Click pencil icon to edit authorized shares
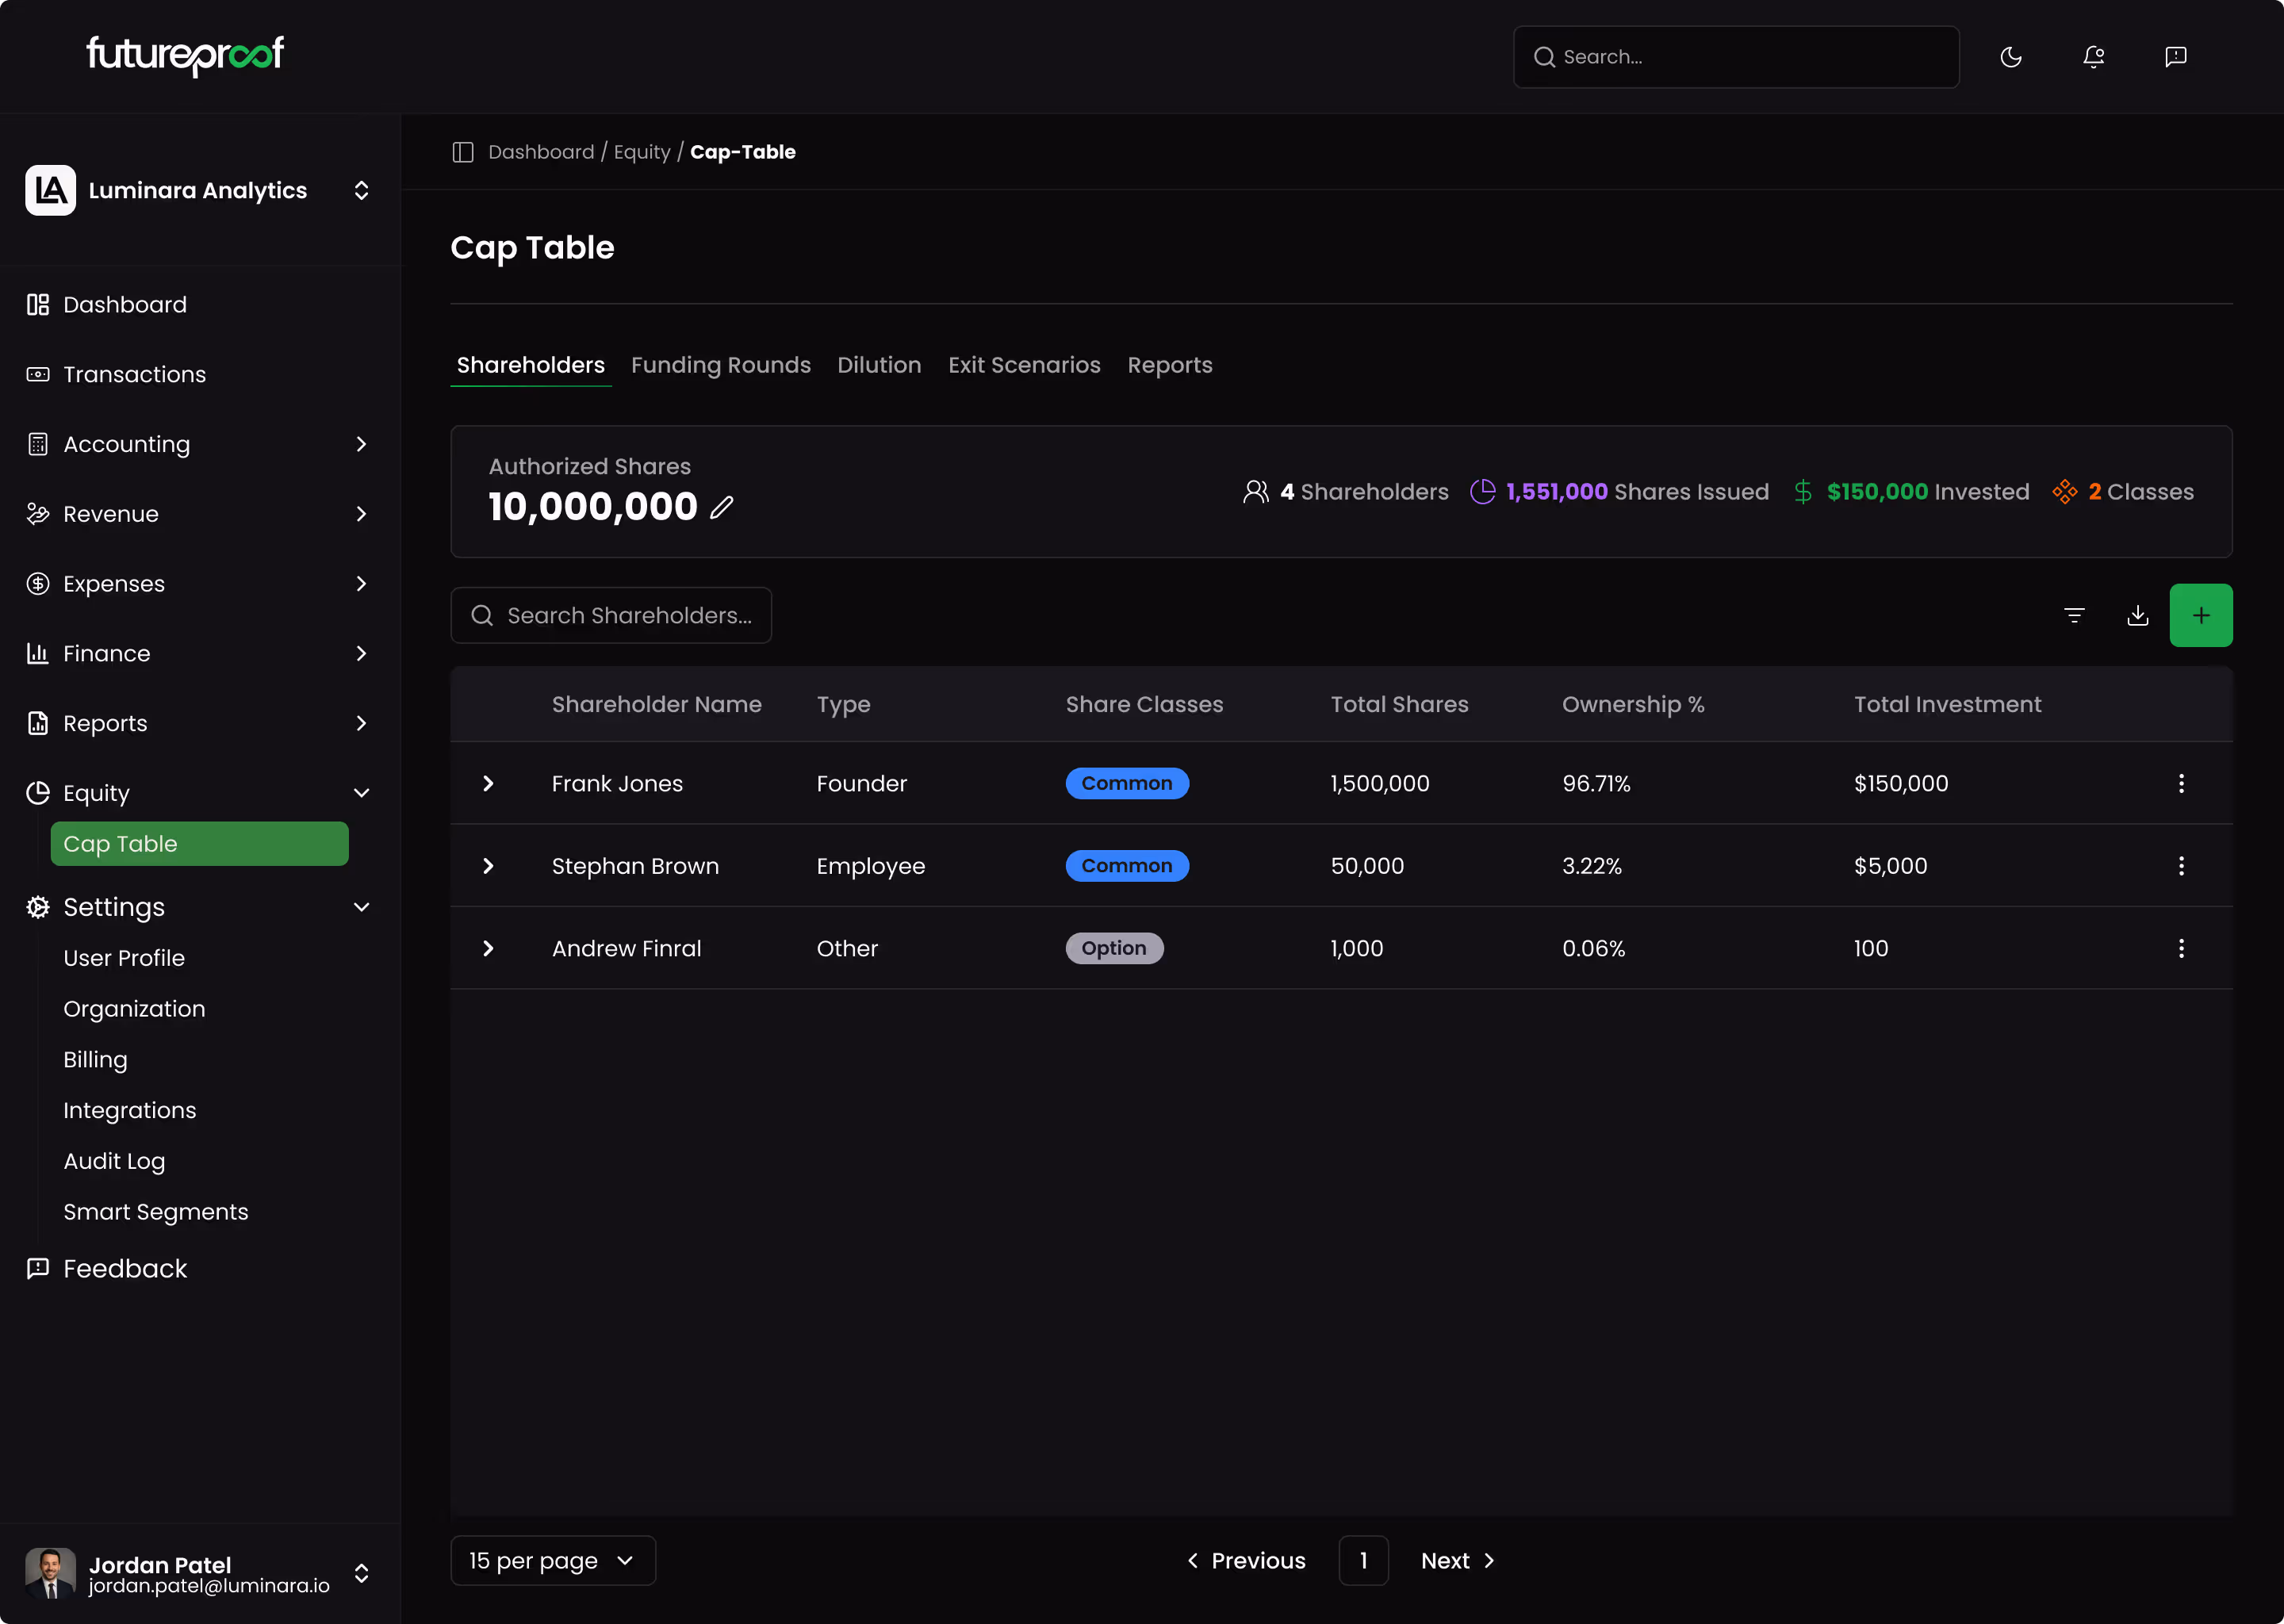 click(722, 508)
